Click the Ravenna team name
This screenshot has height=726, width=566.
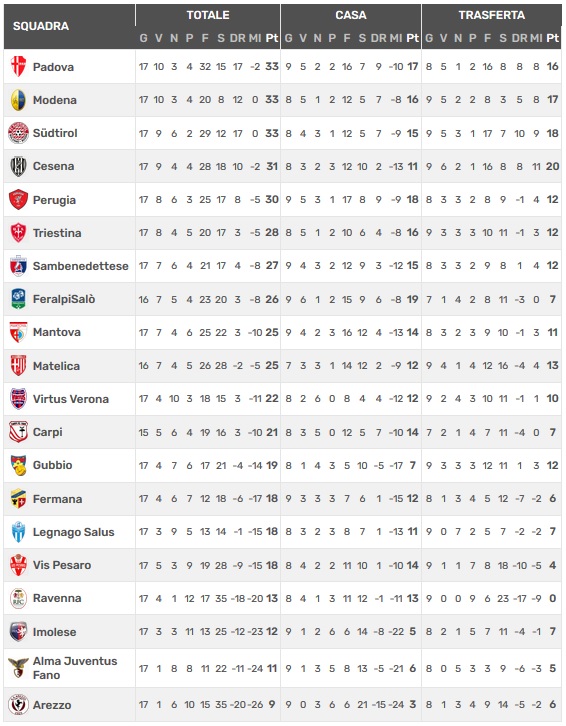click(x=57, y=598)
